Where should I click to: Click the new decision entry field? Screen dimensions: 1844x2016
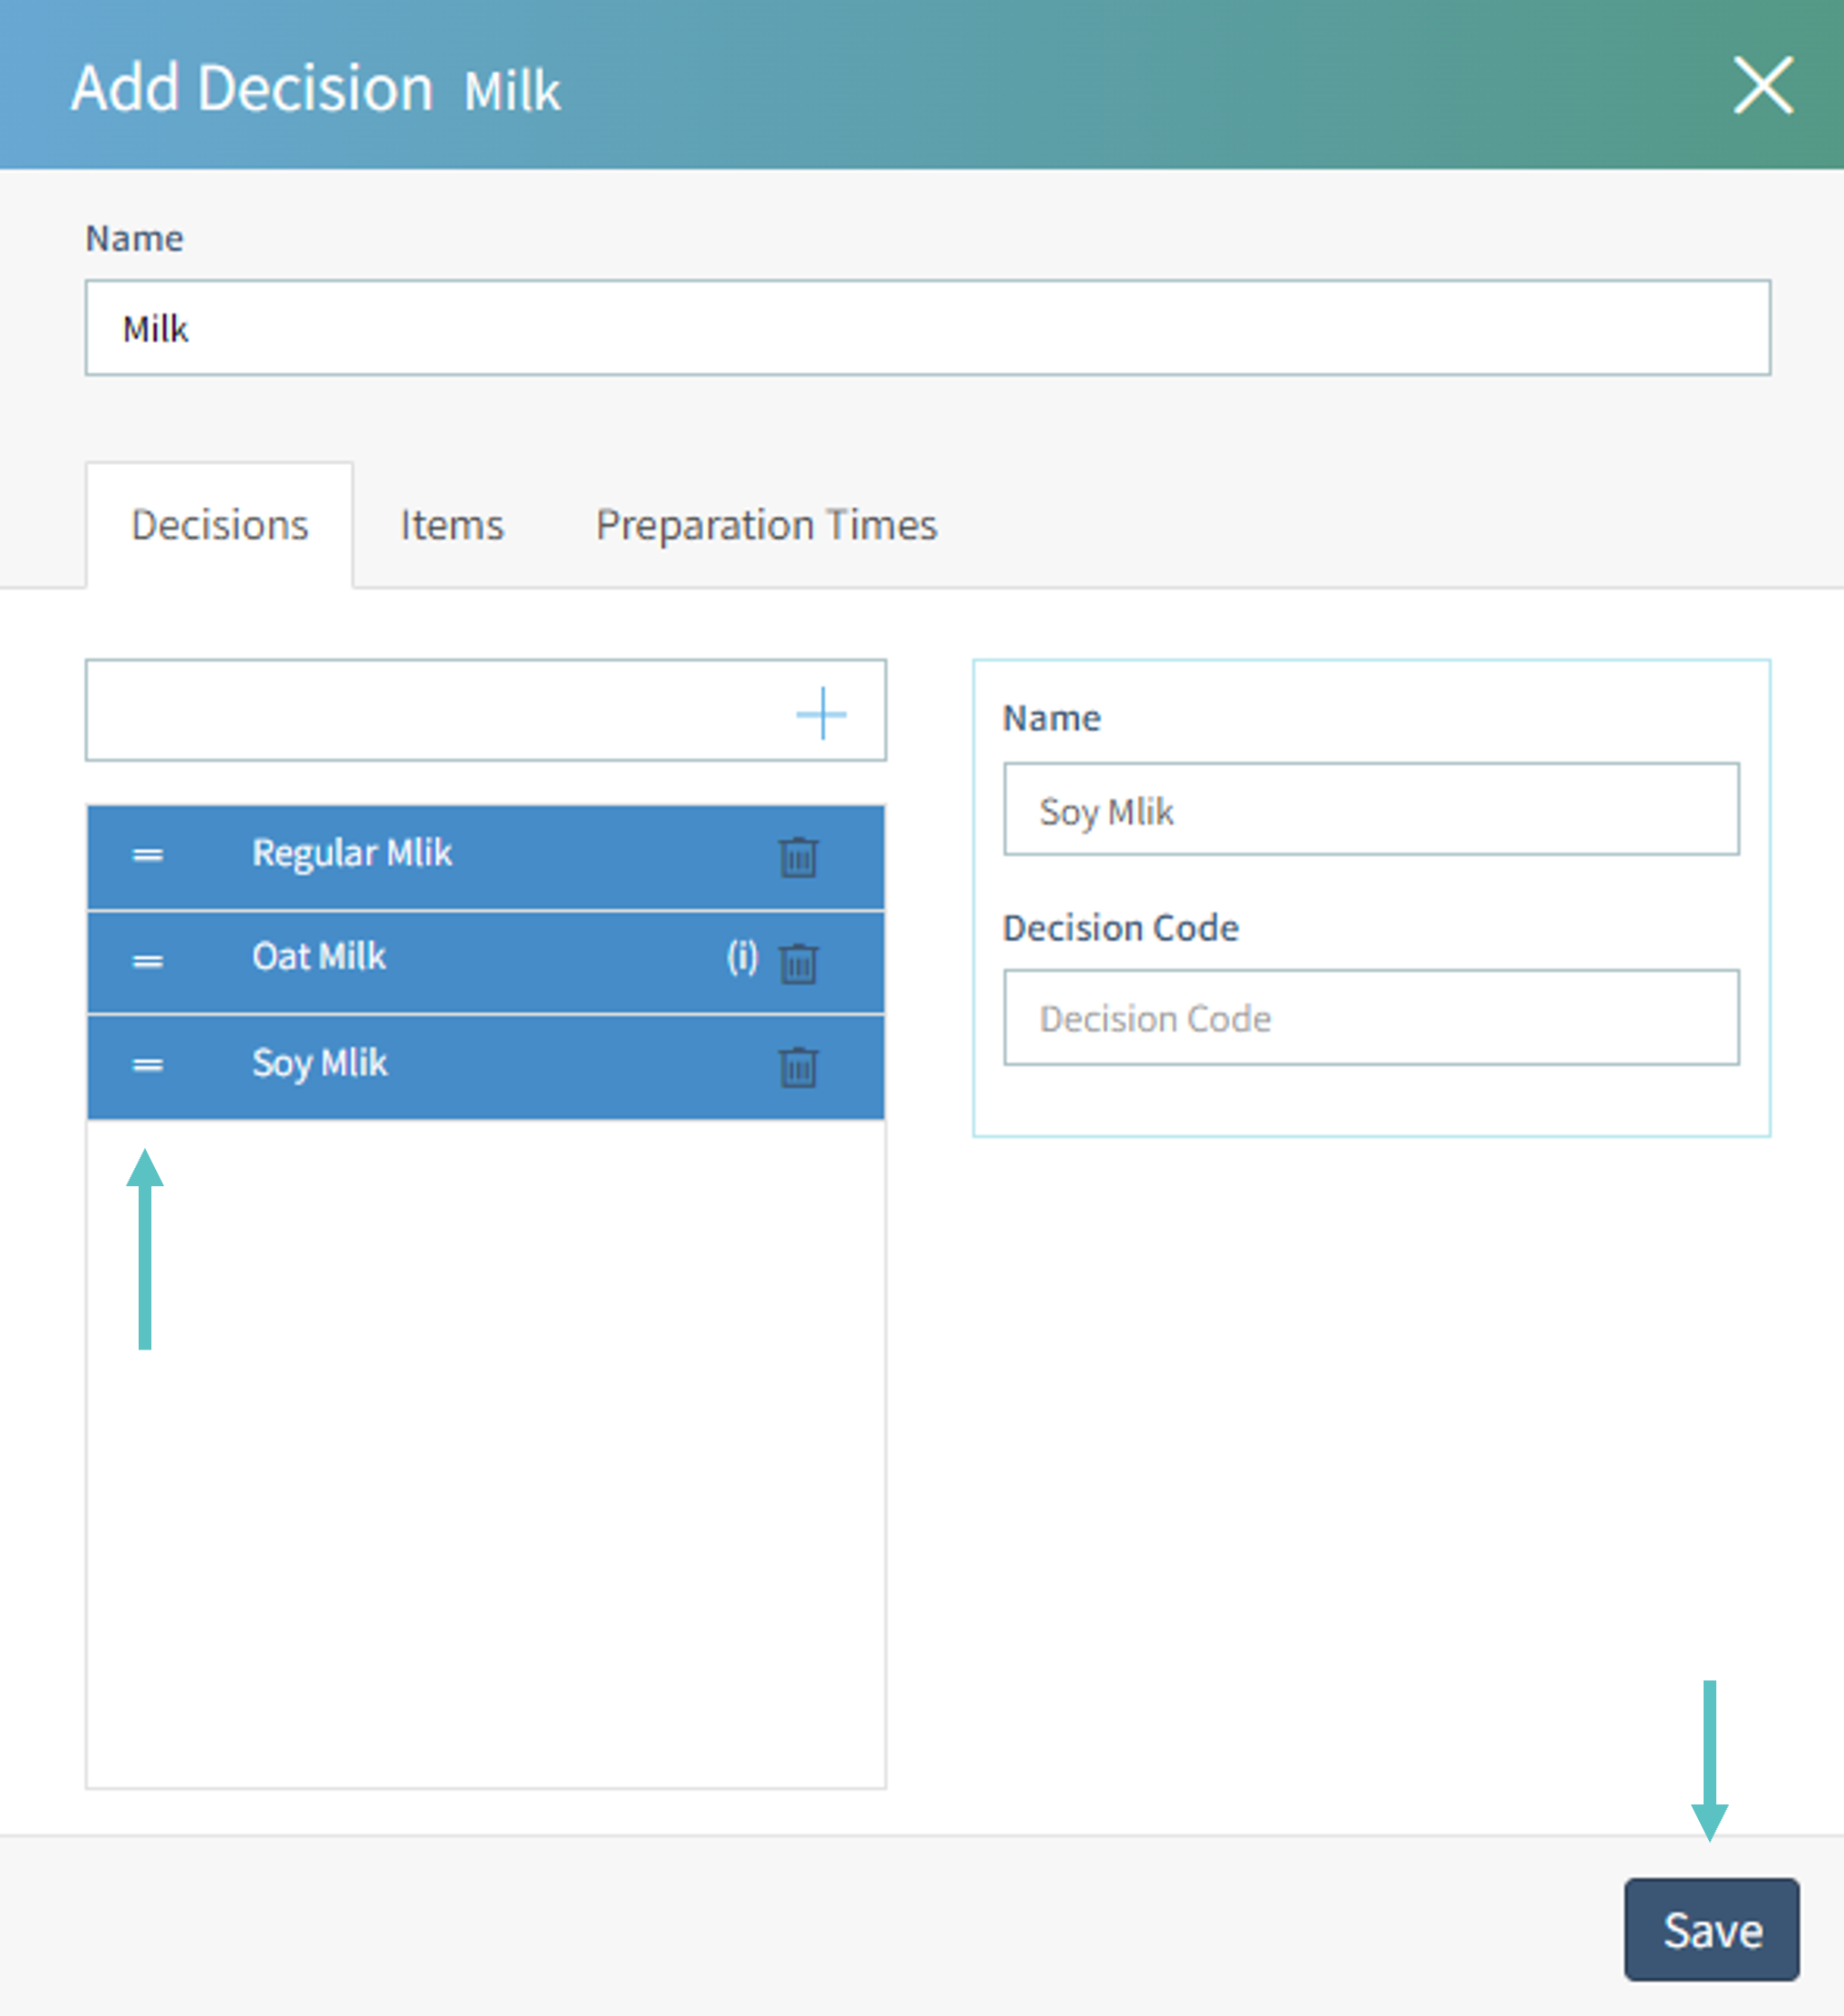click(x=430, y=711)
